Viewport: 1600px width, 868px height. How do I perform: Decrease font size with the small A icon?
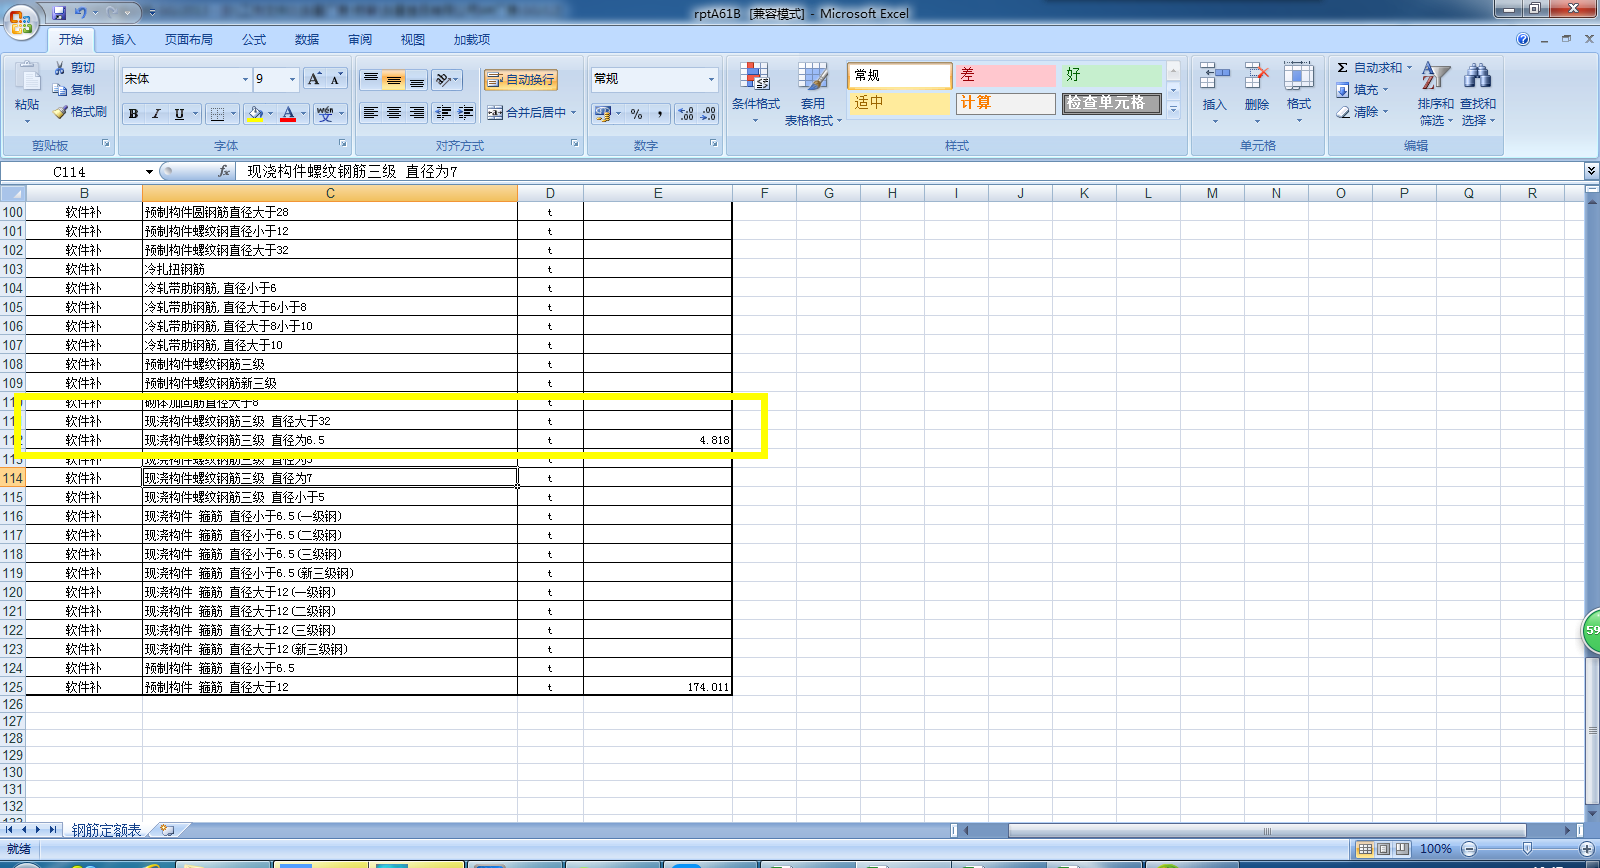pyautogui.click(x=336, y=79)
